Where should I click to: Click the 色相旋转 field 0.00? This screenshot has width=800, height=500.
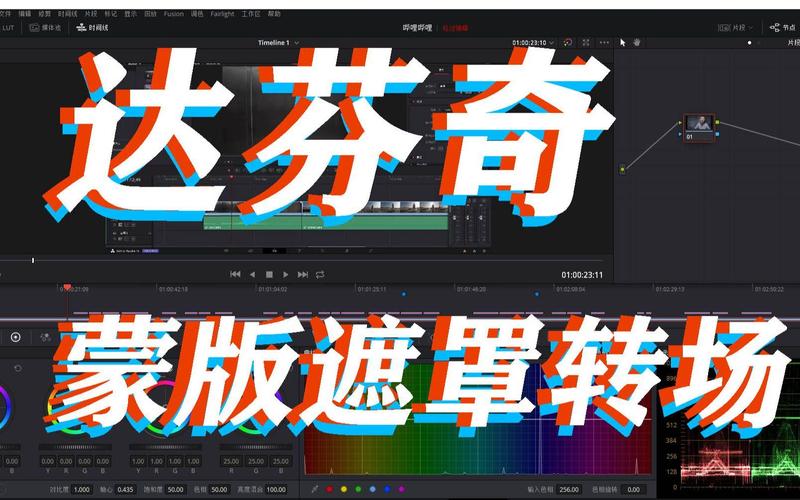pyautogui.click(x=634, y=489)
